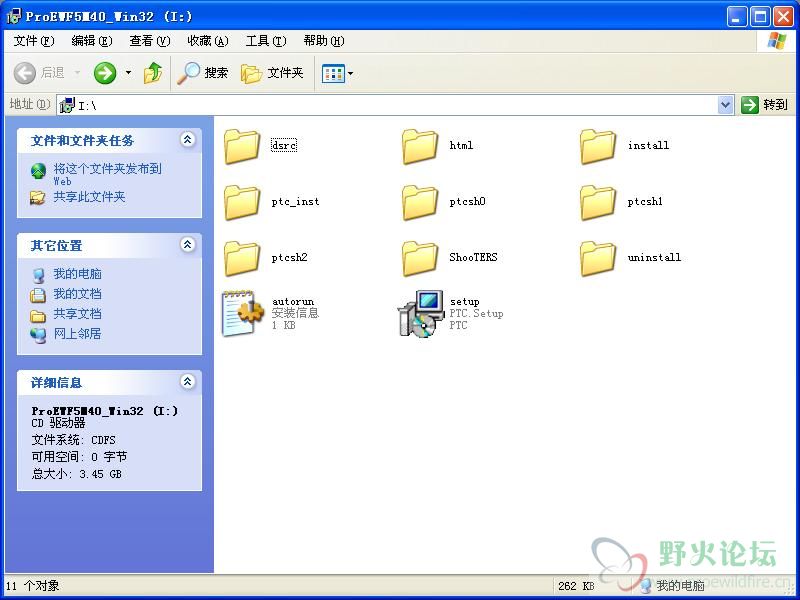This screenshot has width=800, height=600.
Task: Select the PTC setup installer icon
Action: (x=421, y=313)
